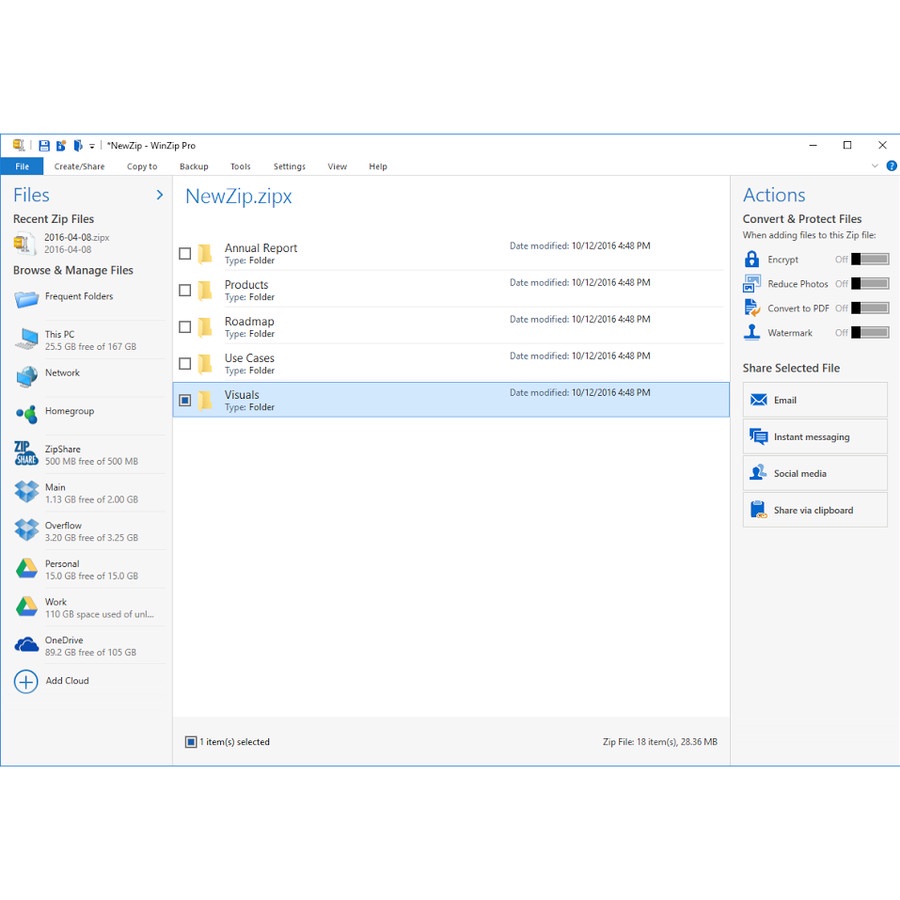The width and height of the screenshot is (900, 900).
Task: Open the File menu tab
Action: pyautogui.click(x=22, y=166)
